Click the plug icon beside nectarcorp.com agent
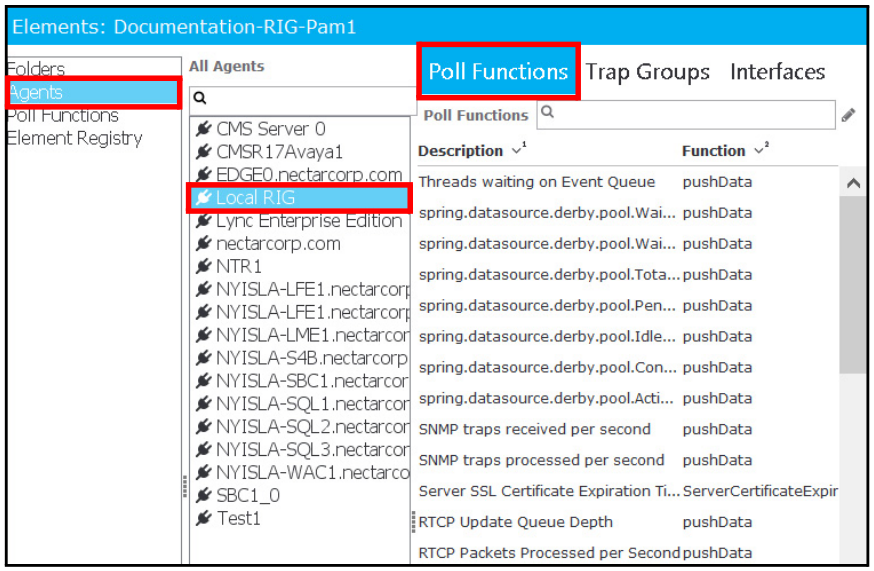Screen dimensions: 874x571 click(x=203, y=243)
